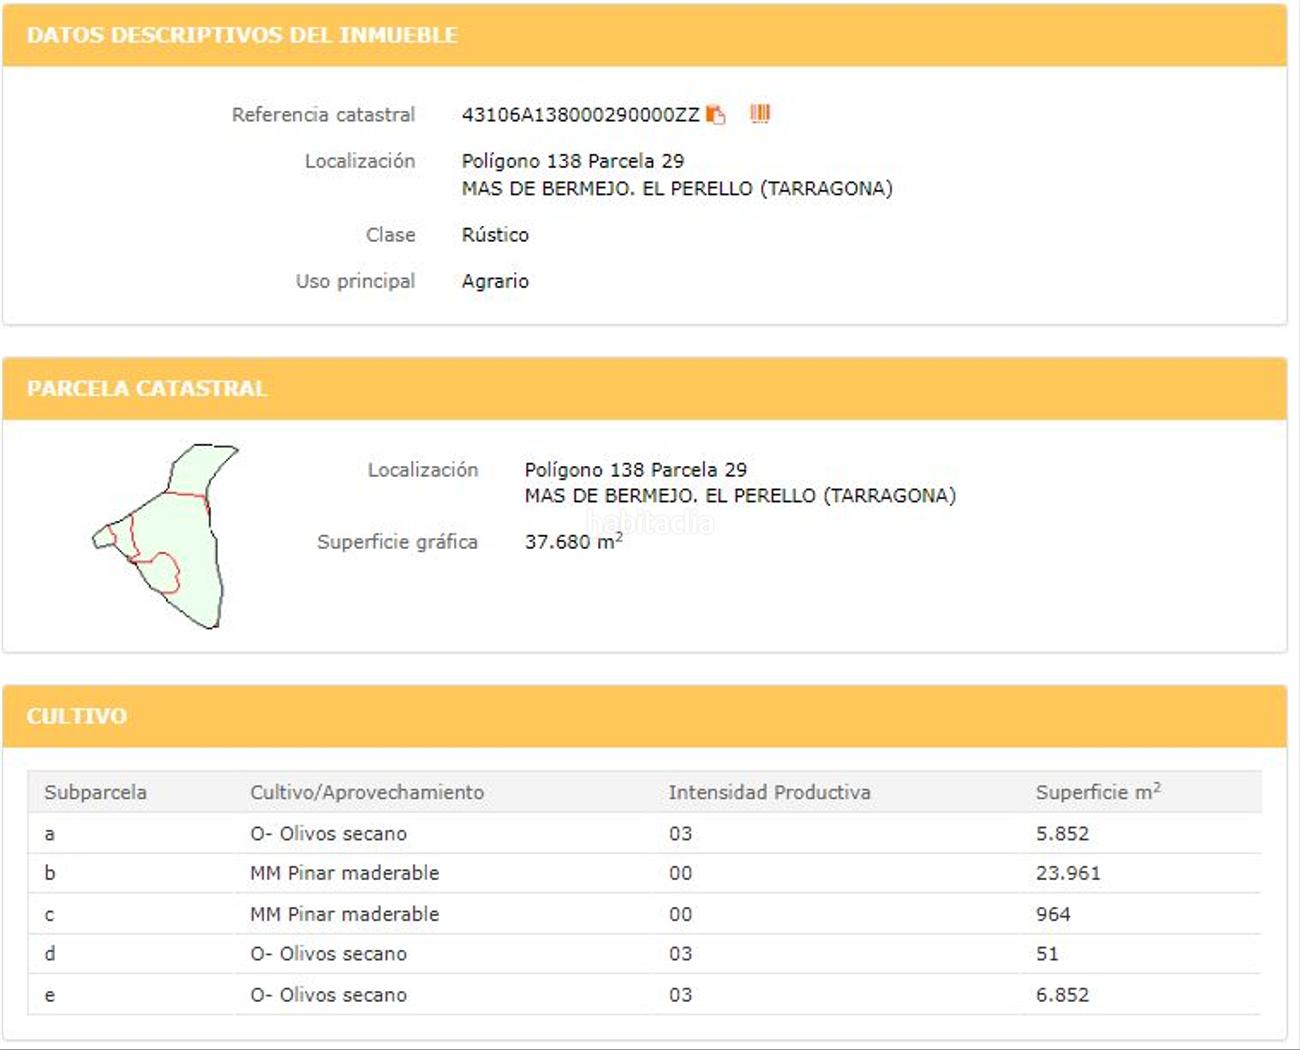Select subparcela row b in the table
The width and height of the screenshot is (1300, 1050).
pyautogui.click(x=50, y=873)
